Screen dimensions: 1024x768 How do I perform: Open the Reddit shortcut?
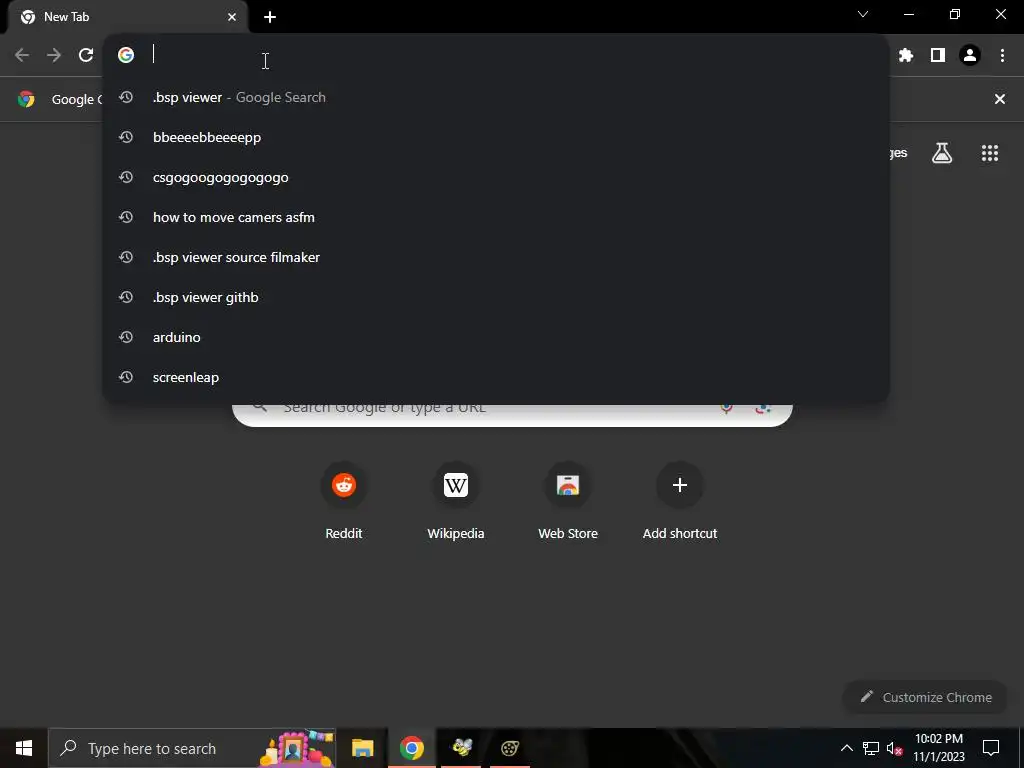tap(344, 502)
